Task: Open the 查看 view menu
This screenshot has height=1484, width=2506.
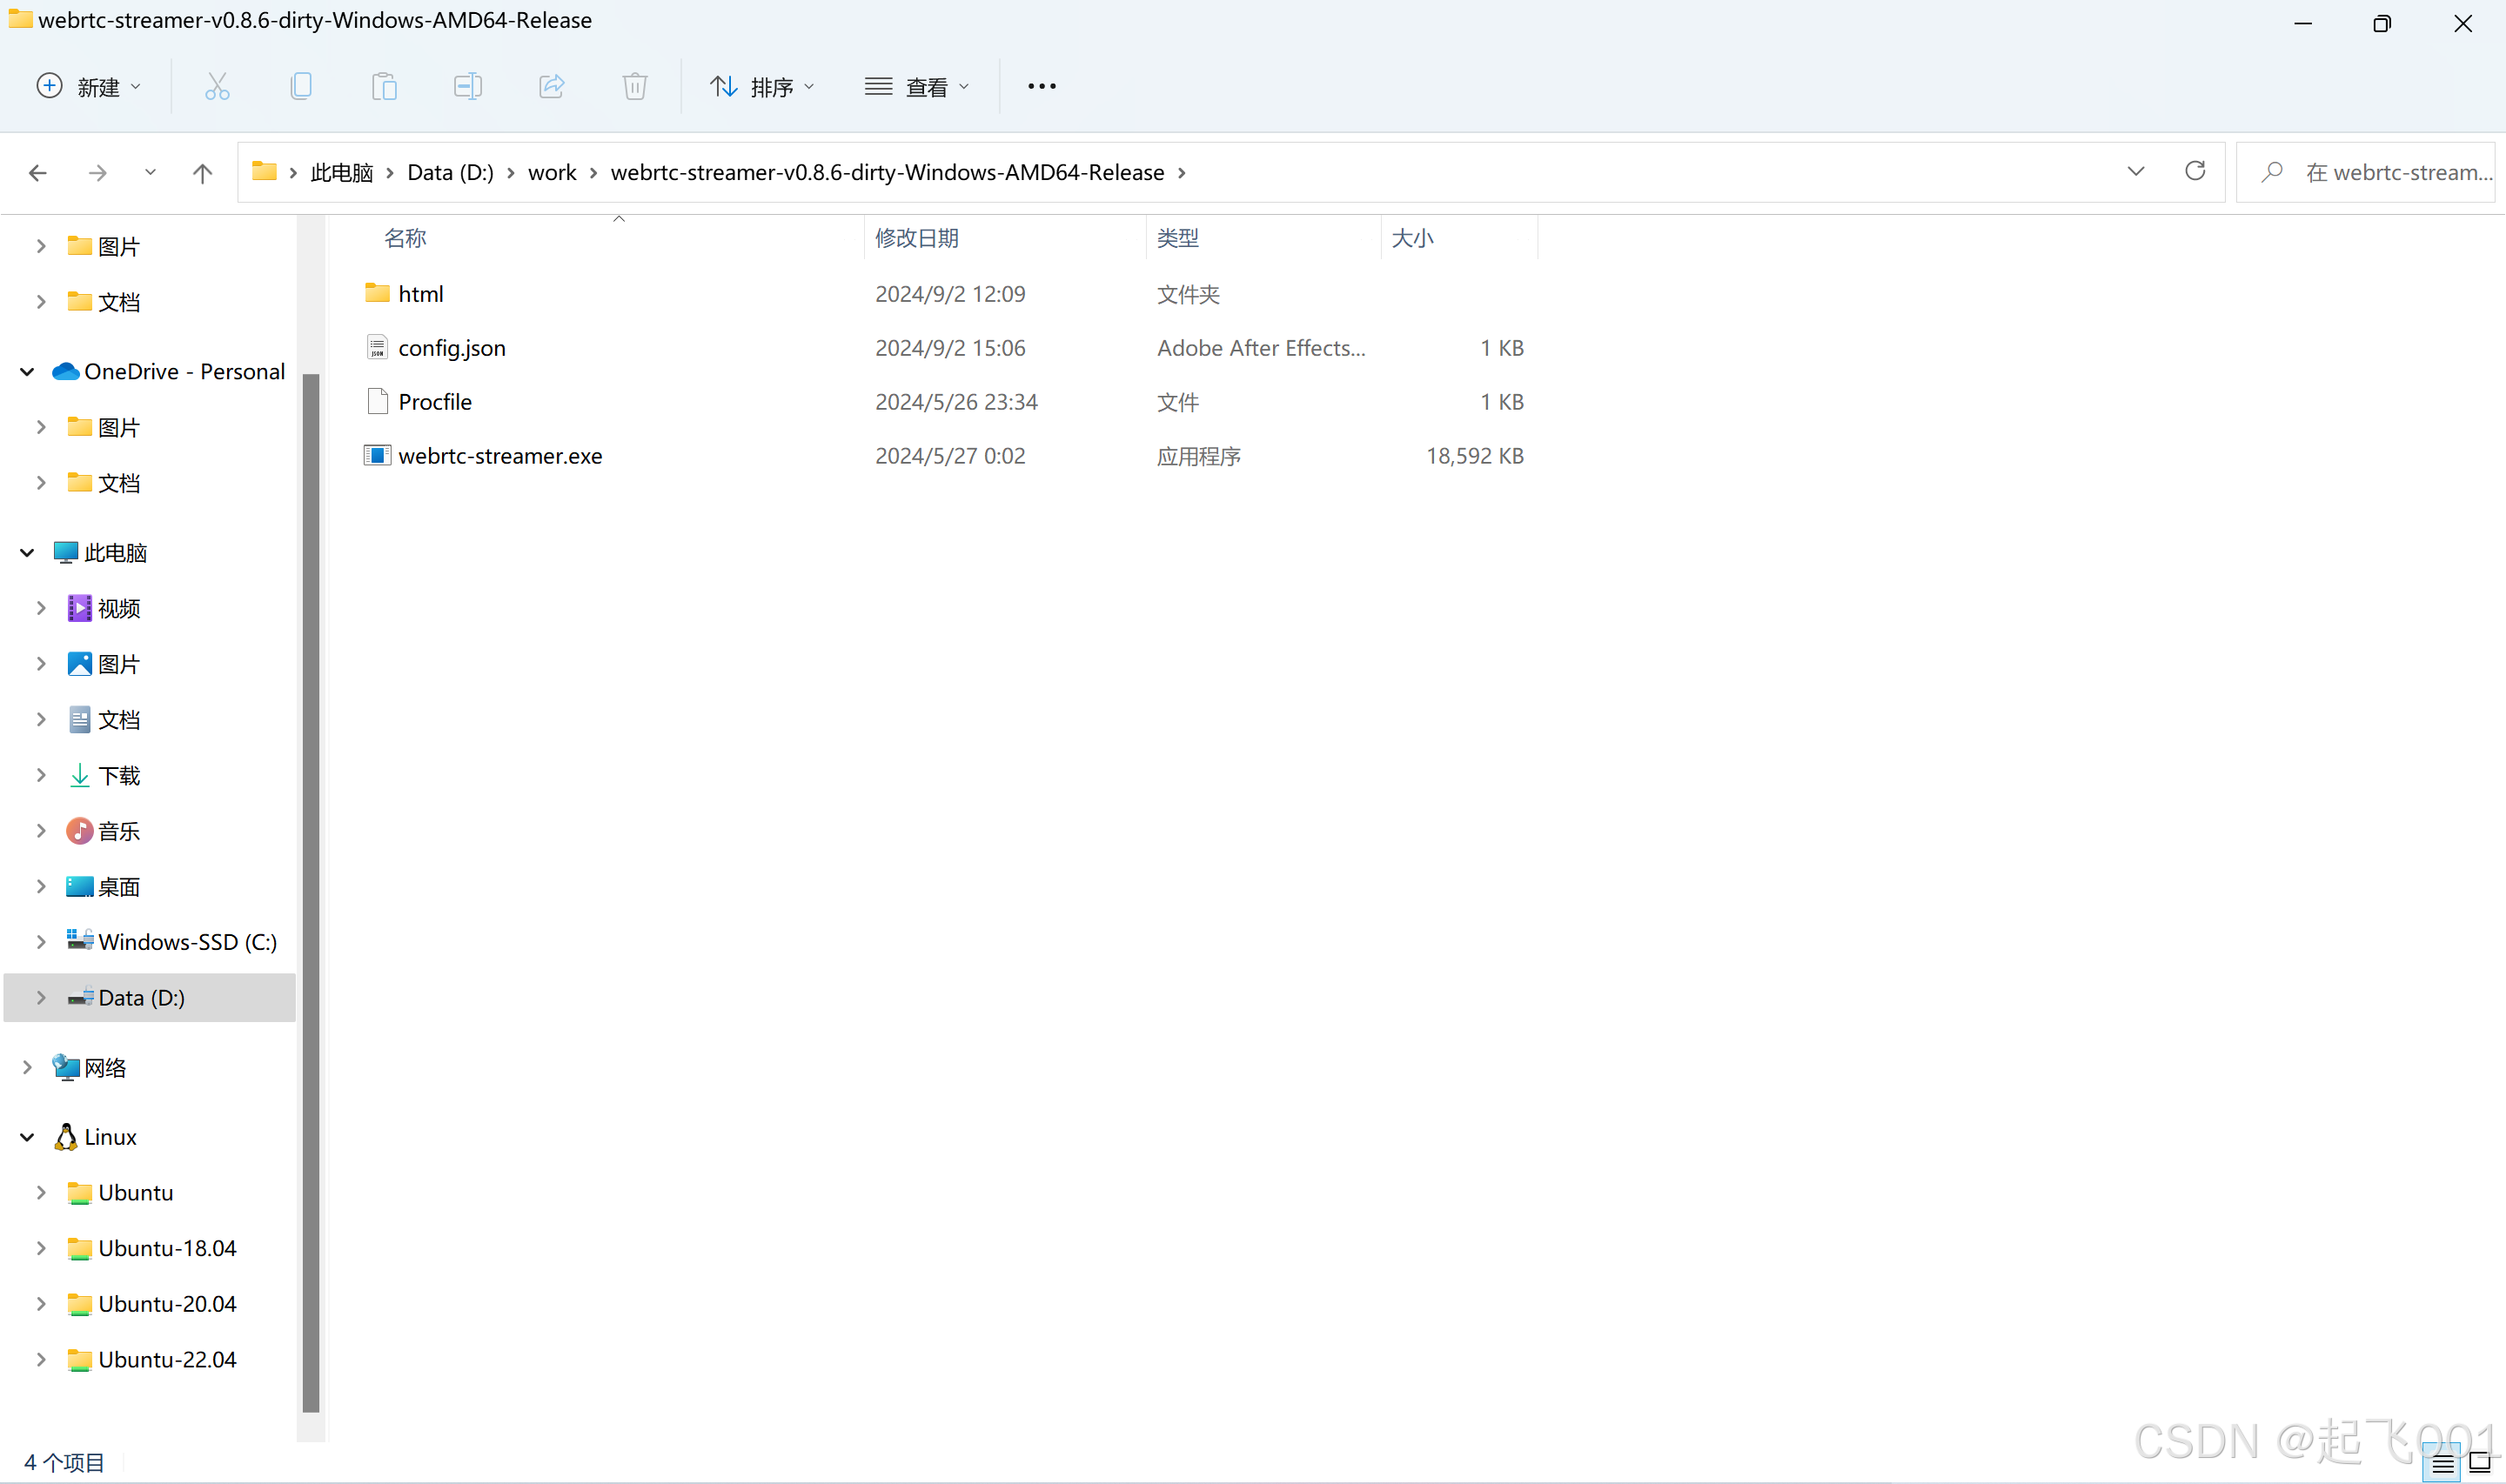Action: click(x=917, y=87)
